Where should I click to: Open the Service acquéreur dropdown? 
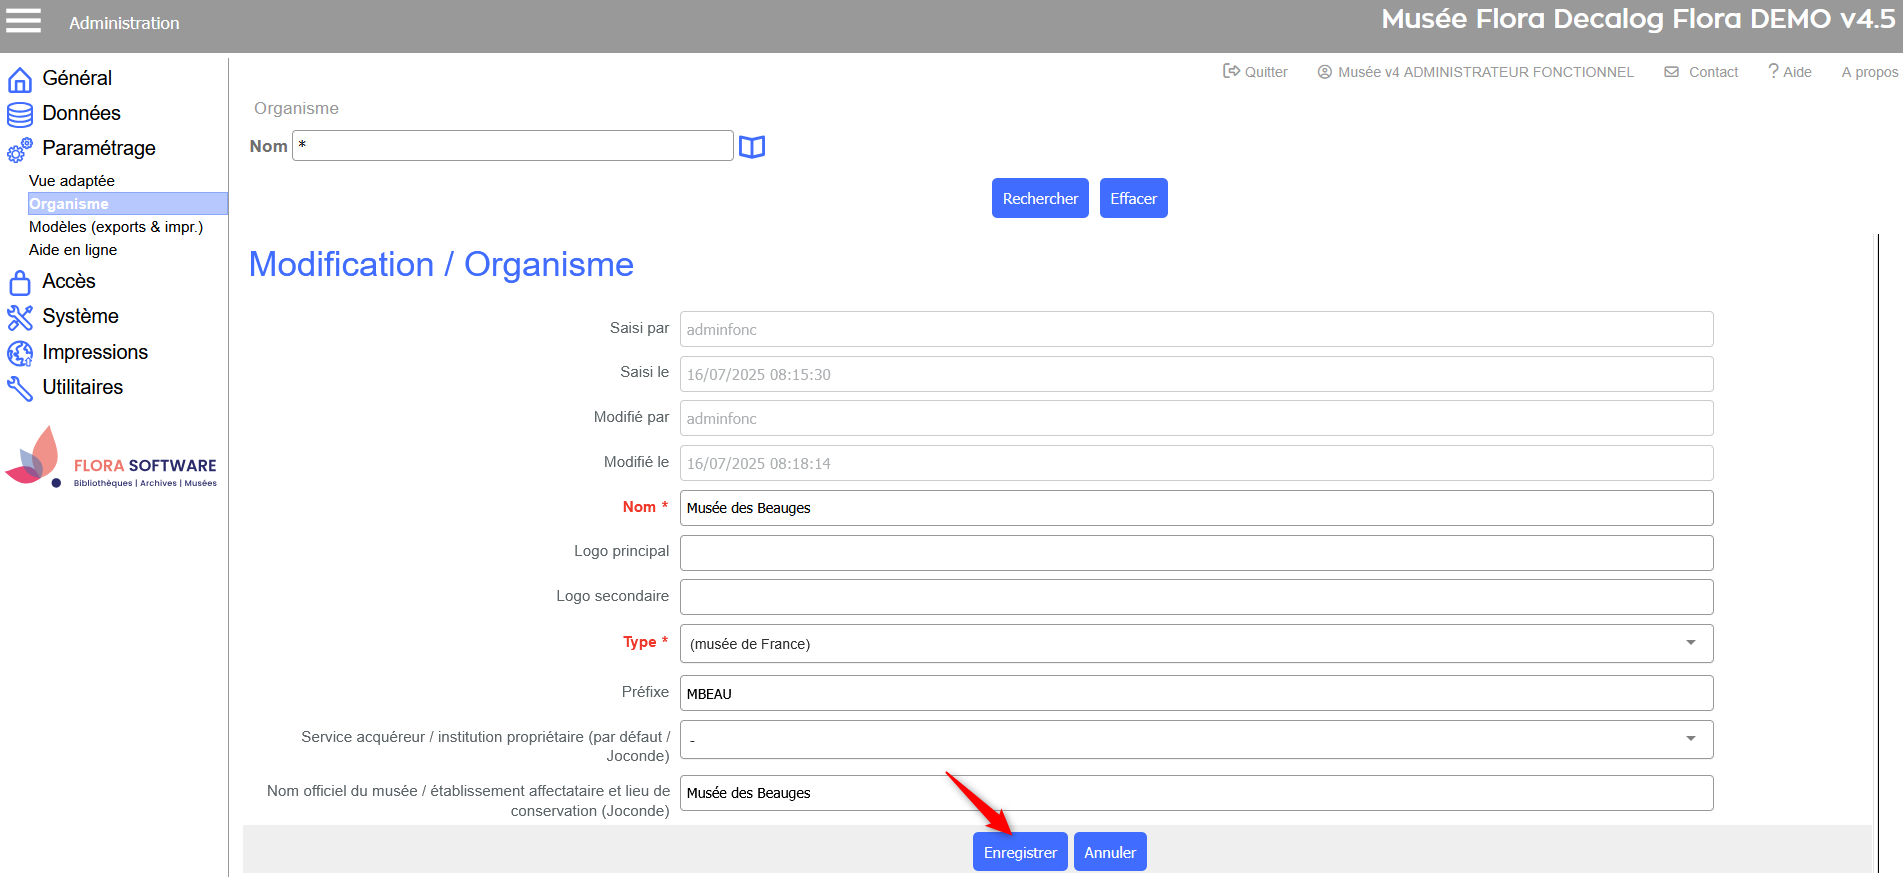pyautogui.click(x=1196, y=739)
